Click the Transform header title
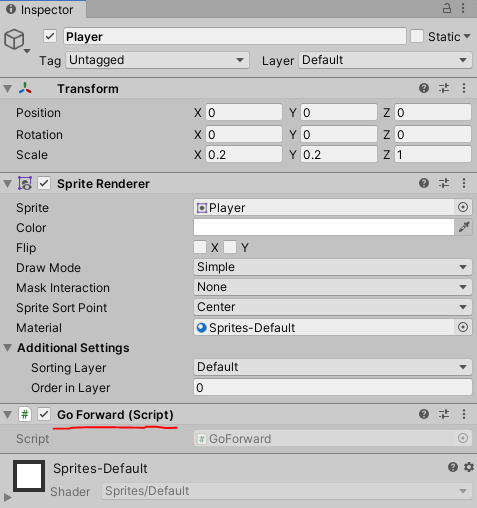Image resolution: width=477 pixels, height=508 pixels. [x=88, y=89]
